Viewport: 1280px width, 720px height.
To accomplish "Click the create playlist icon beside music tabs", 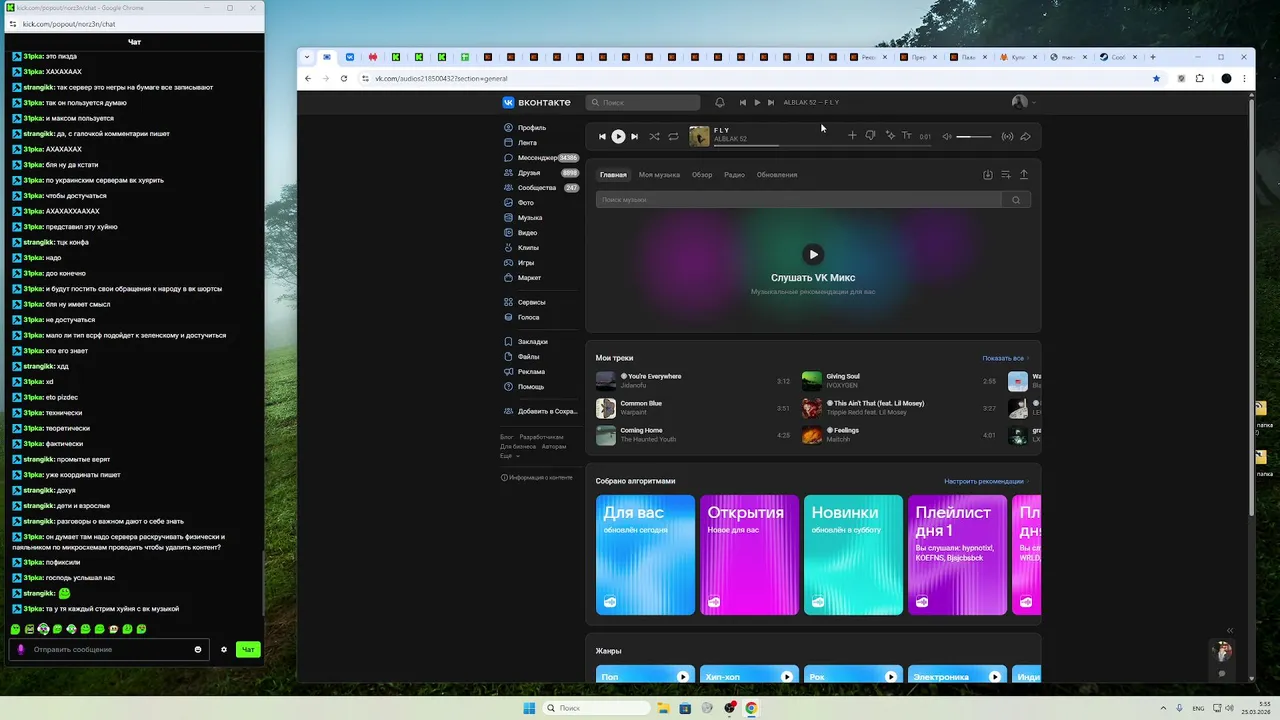I will pyautogui.click(x=1006, y=175).
